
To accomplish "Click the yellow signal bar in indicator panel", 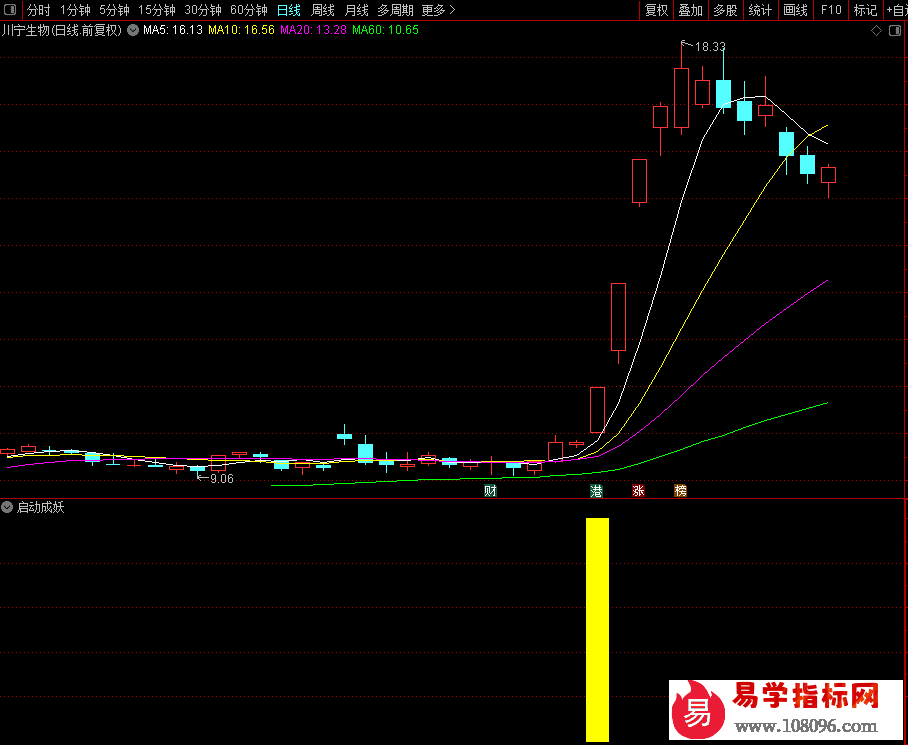I will coord(597,629).
